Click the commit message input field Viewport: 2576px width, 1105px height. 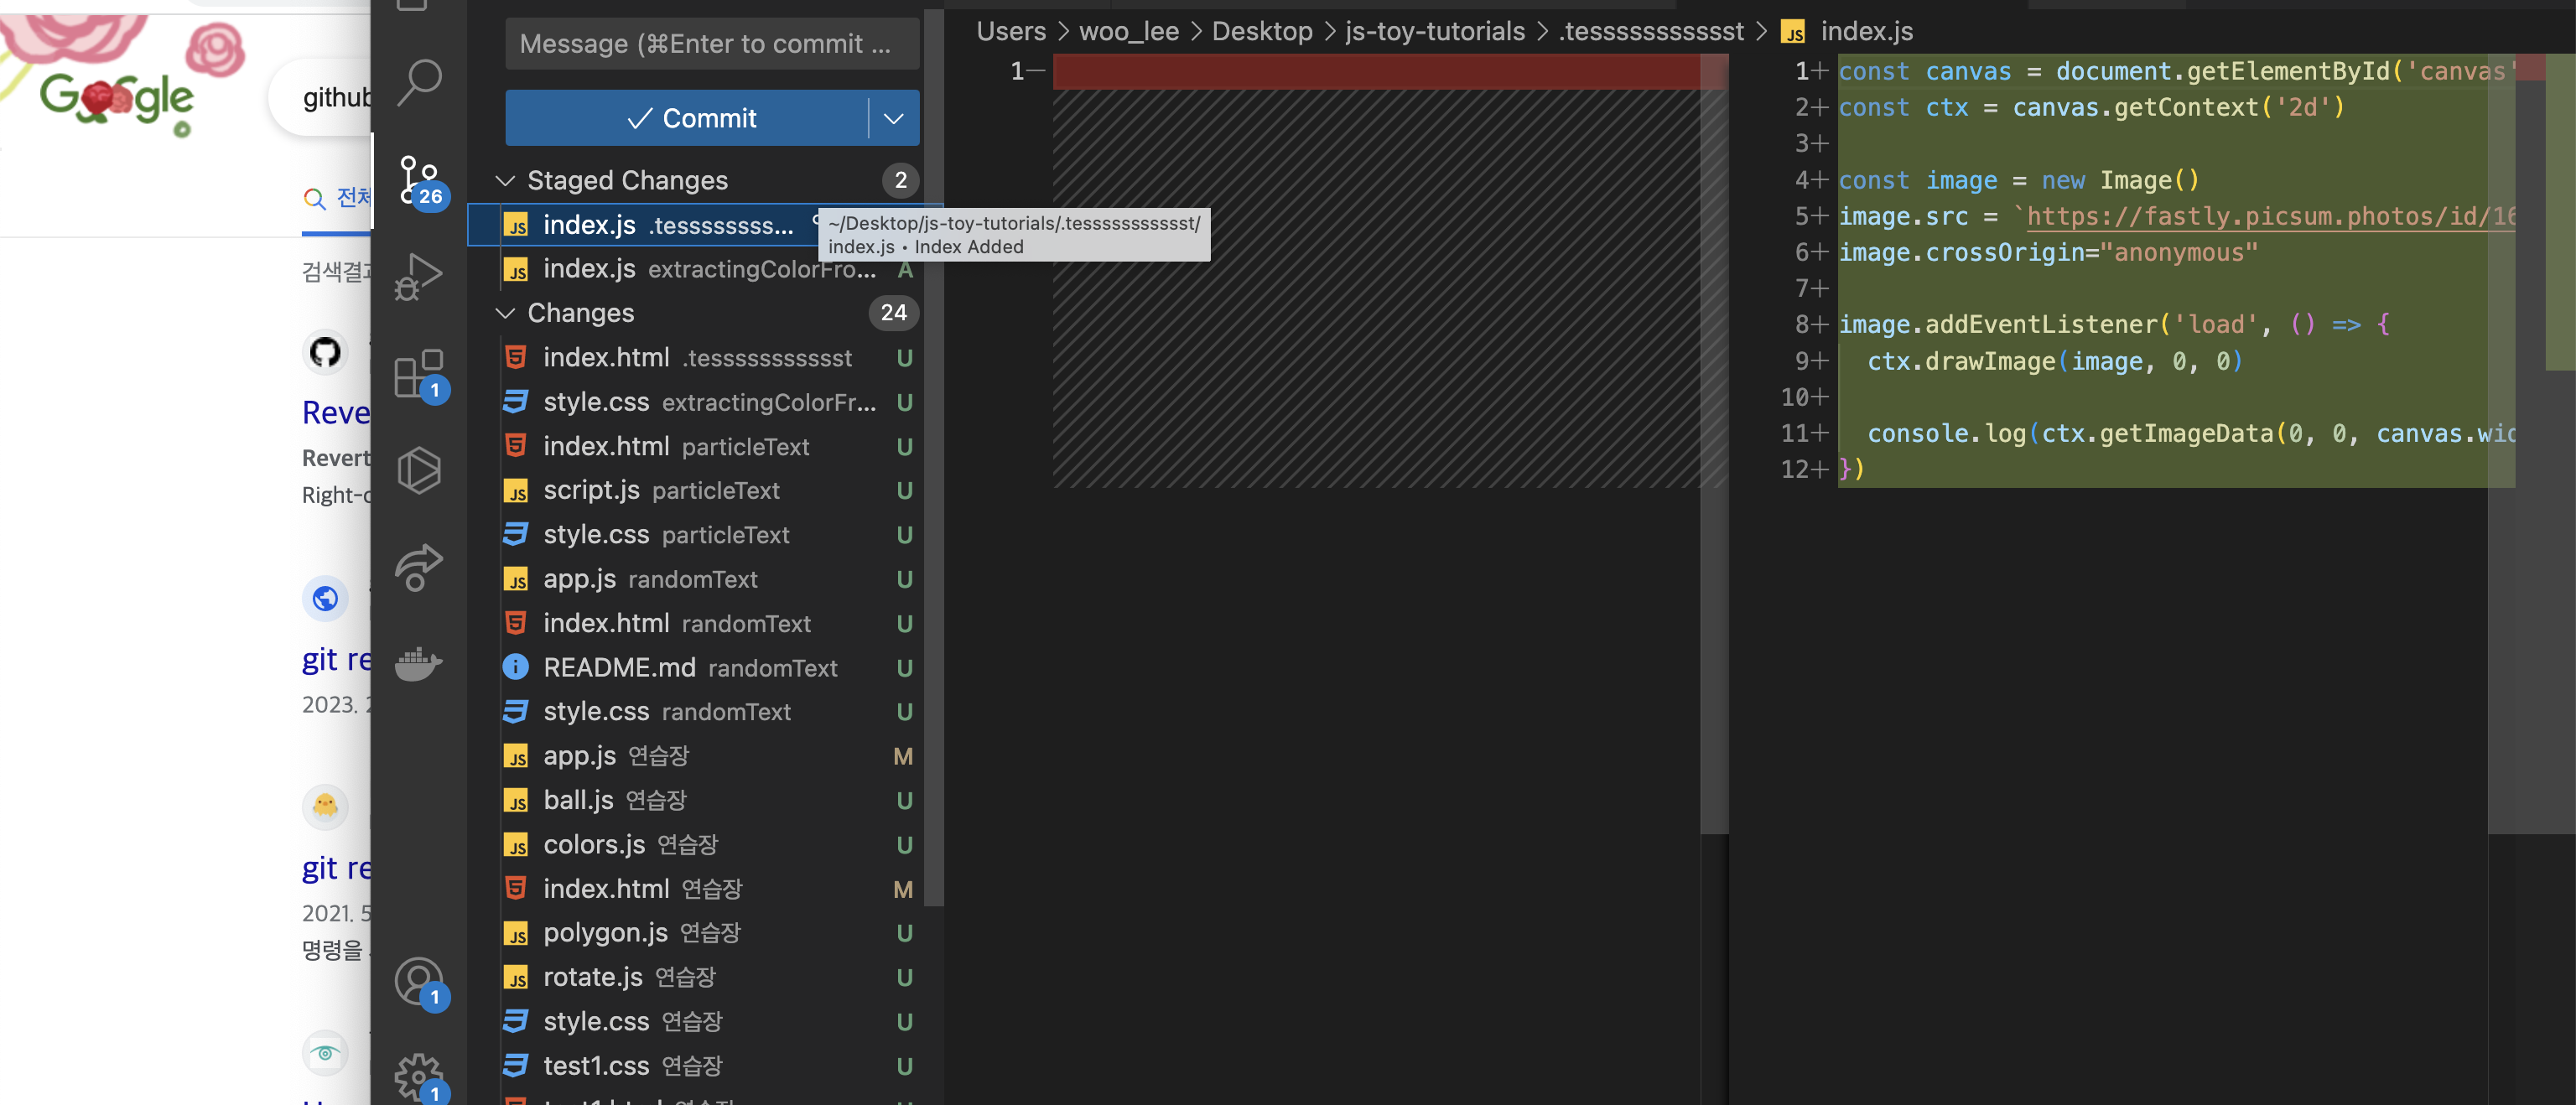(x=711, y=44)
